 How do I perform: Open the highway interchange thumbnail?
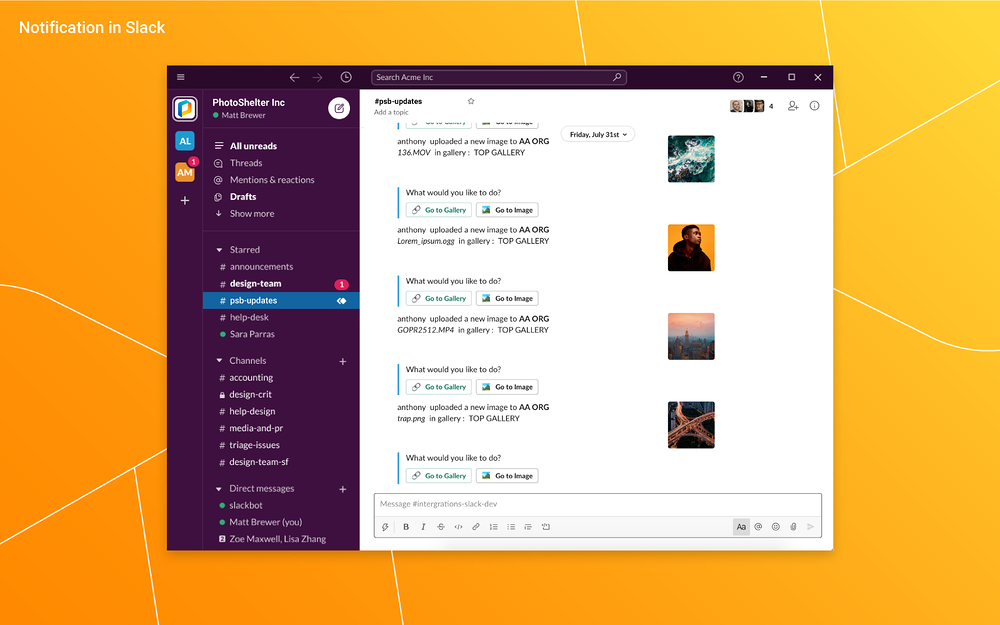pyautogui.click(x=691, y=425)
